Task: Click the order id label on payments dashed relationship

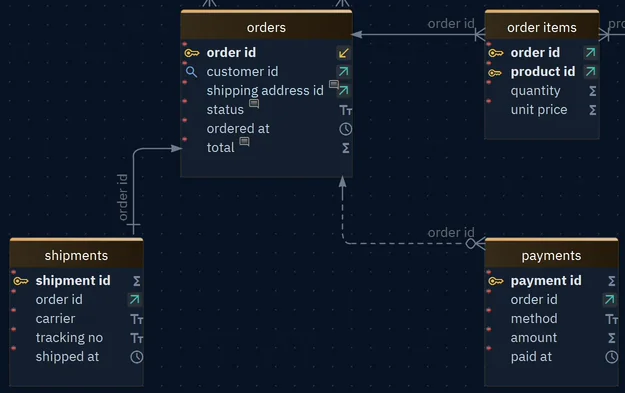Action: tap(451, 232)
